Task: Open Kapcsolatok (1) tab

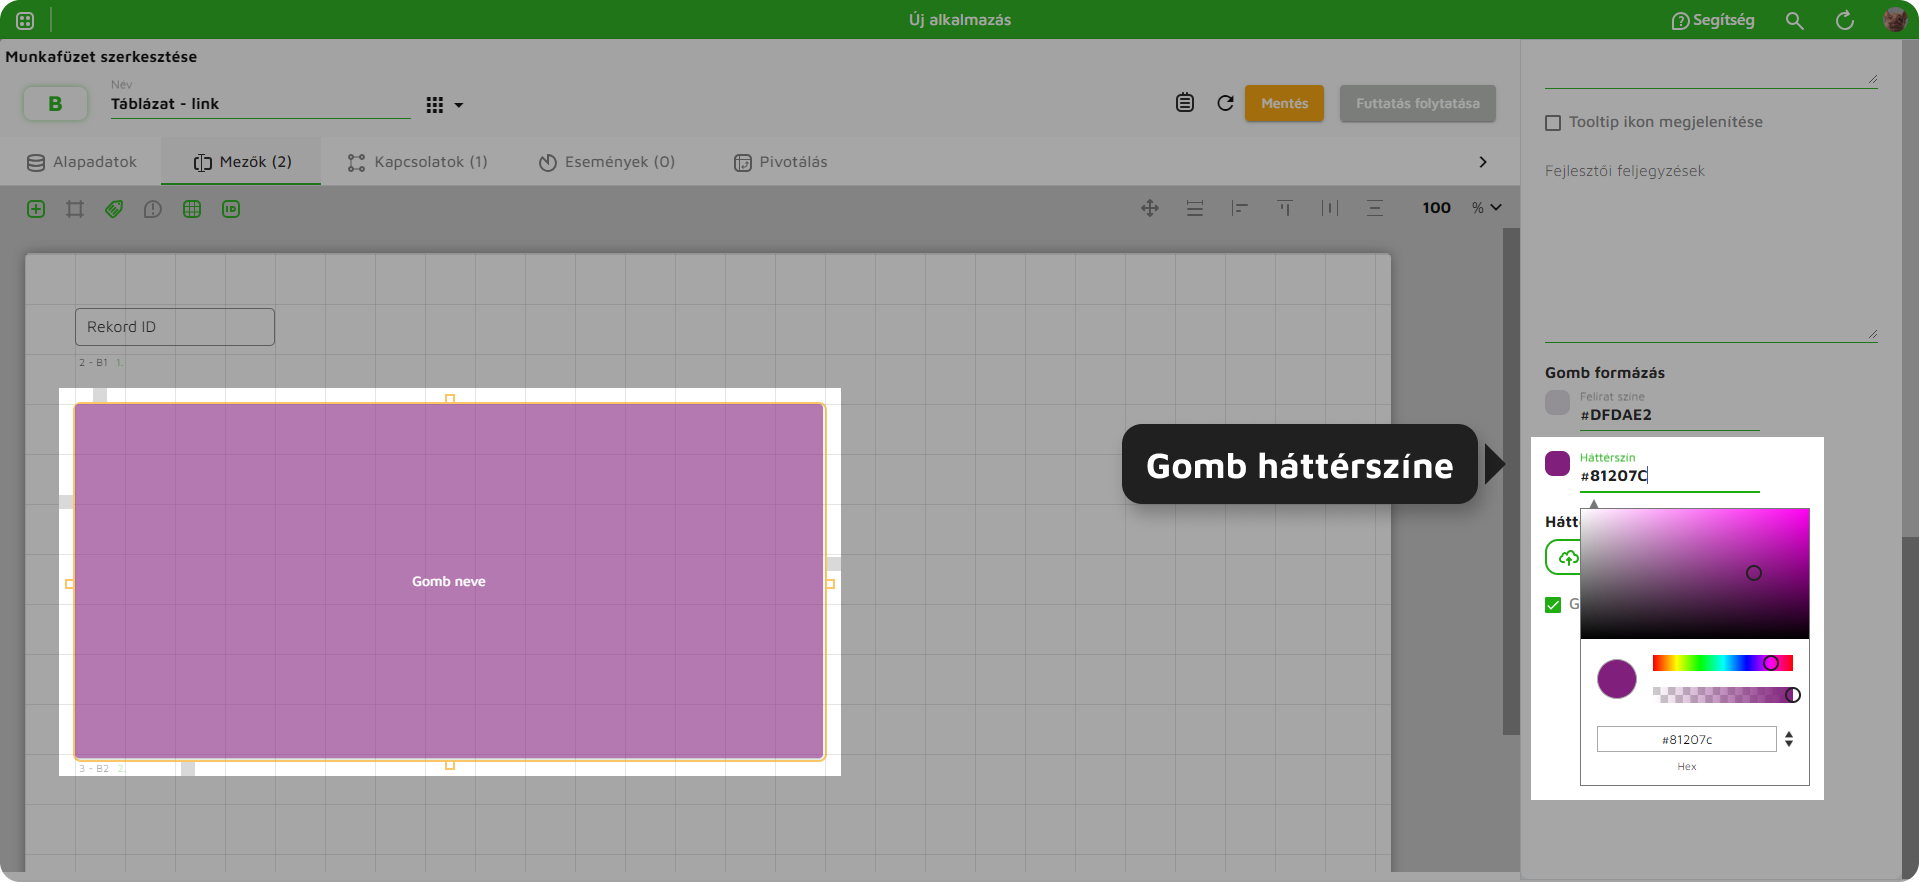Action: pyautogui.click(x=417, y=162)
